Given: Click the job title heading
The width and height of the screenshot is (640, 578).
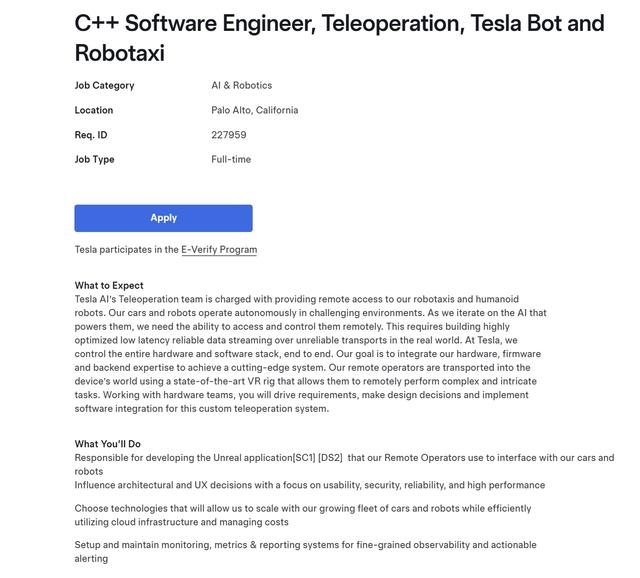Looking at the screenshot, I should click(339, 38).
